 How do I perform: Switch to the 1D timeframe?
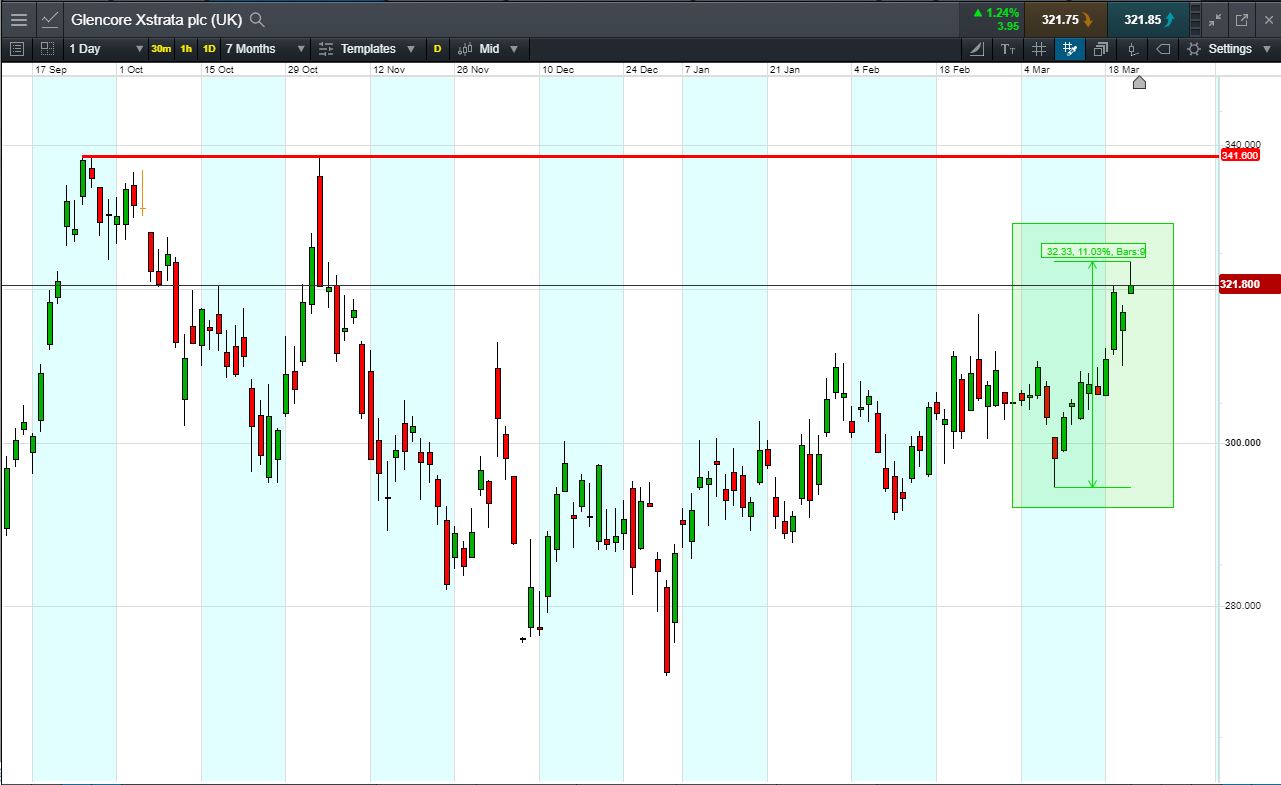click(209, 49)
